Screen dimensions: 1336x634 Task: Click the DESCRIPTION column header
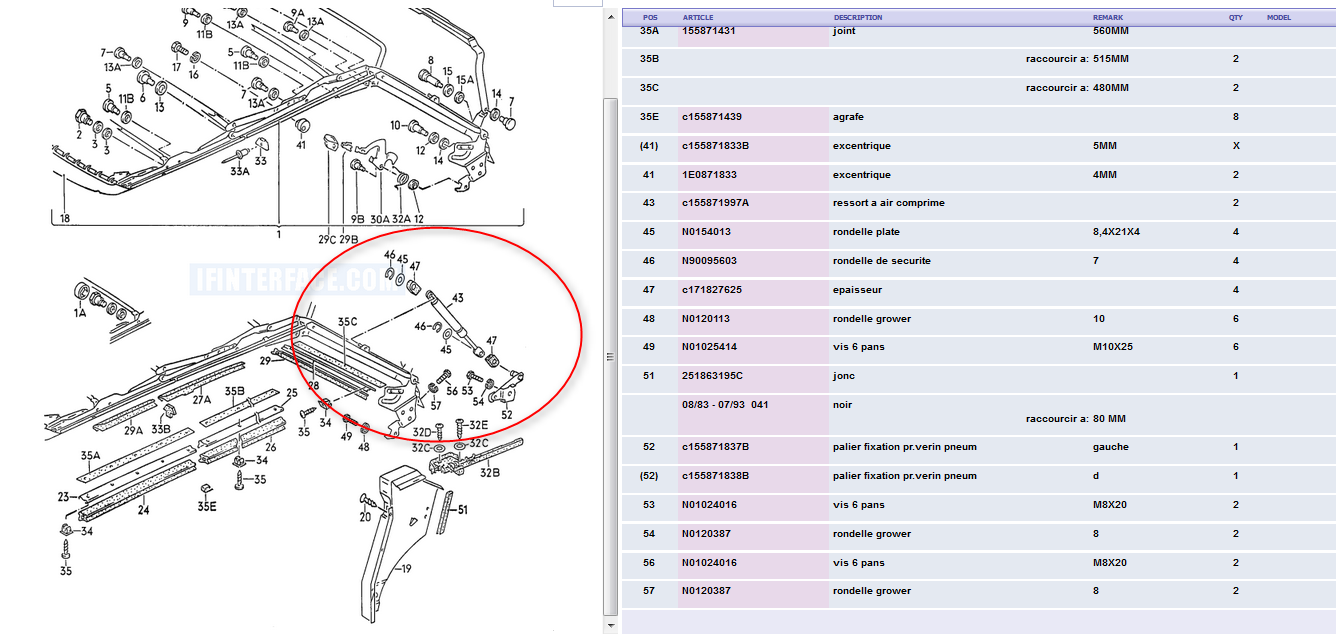pos(858,17)
